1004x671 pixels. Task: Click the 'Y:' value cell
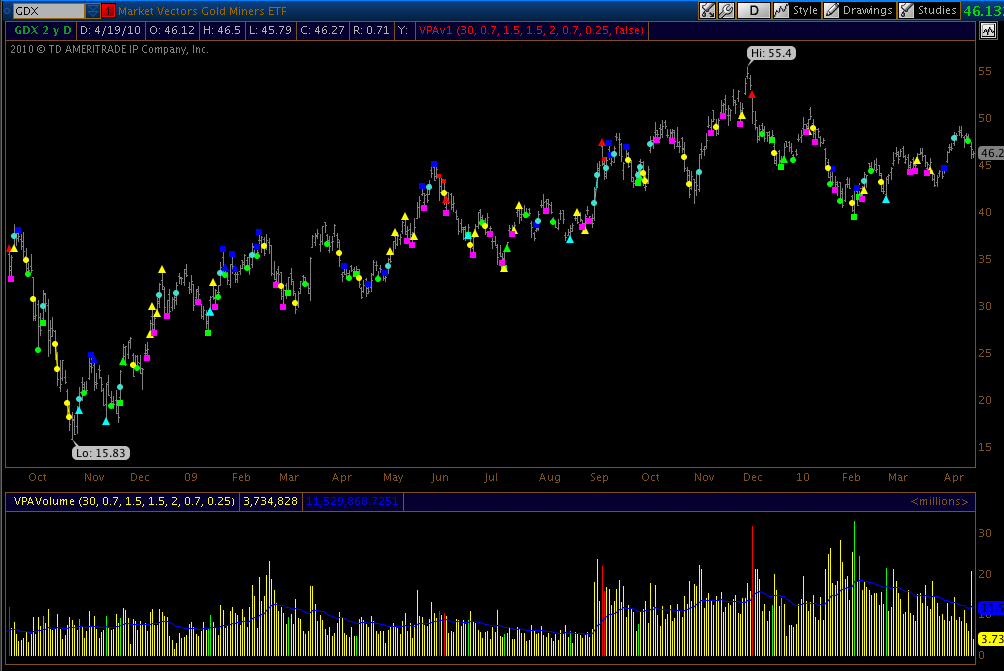click(403, 30)
